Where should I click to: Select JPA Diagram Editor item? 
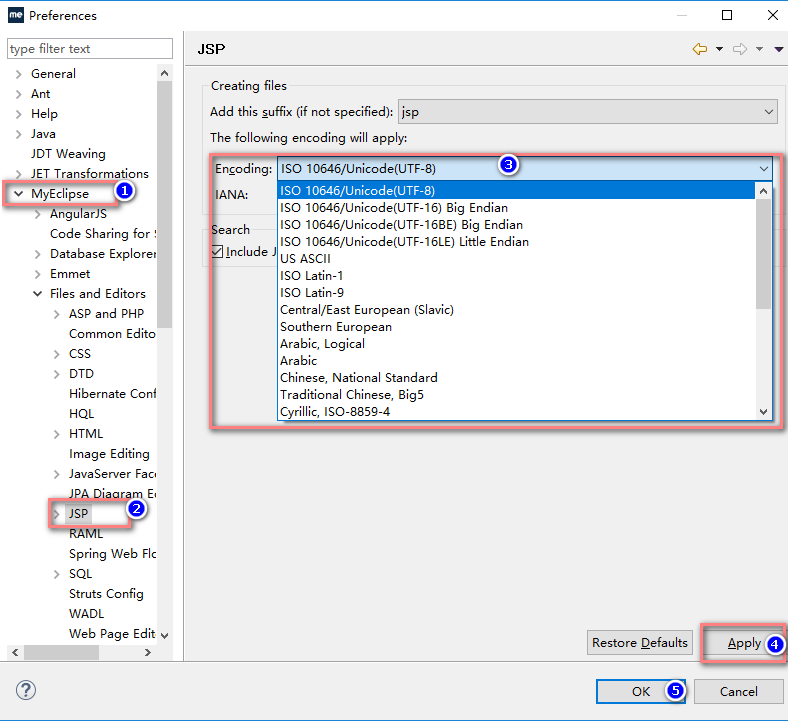113,493
